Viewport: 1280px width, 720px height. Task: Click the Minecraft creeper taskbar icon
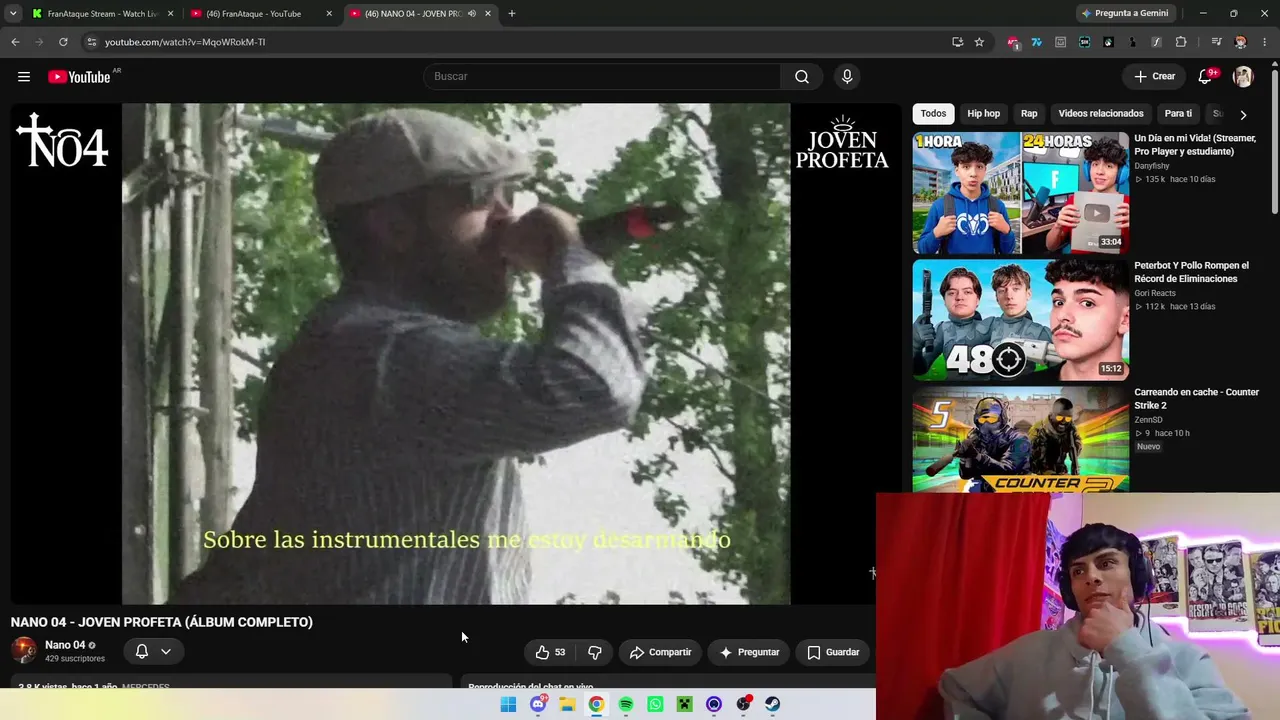point(685,704)
